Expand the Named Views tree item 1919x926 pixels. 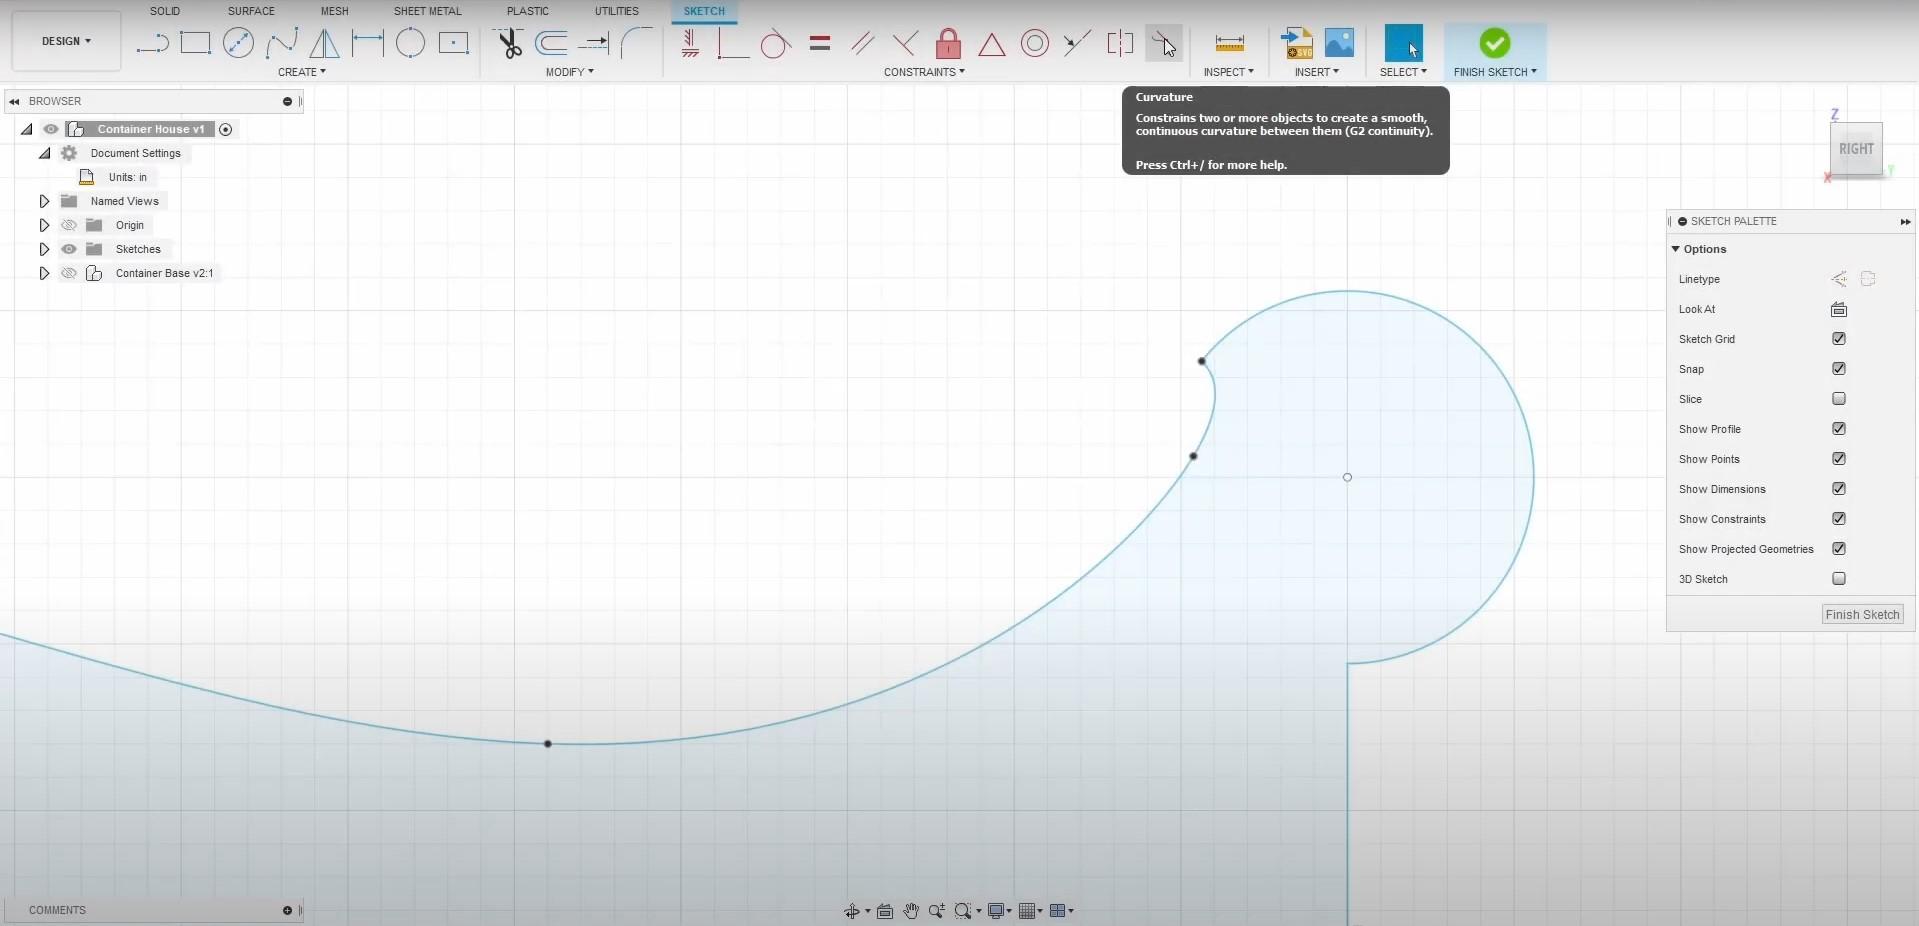[44, 201]
